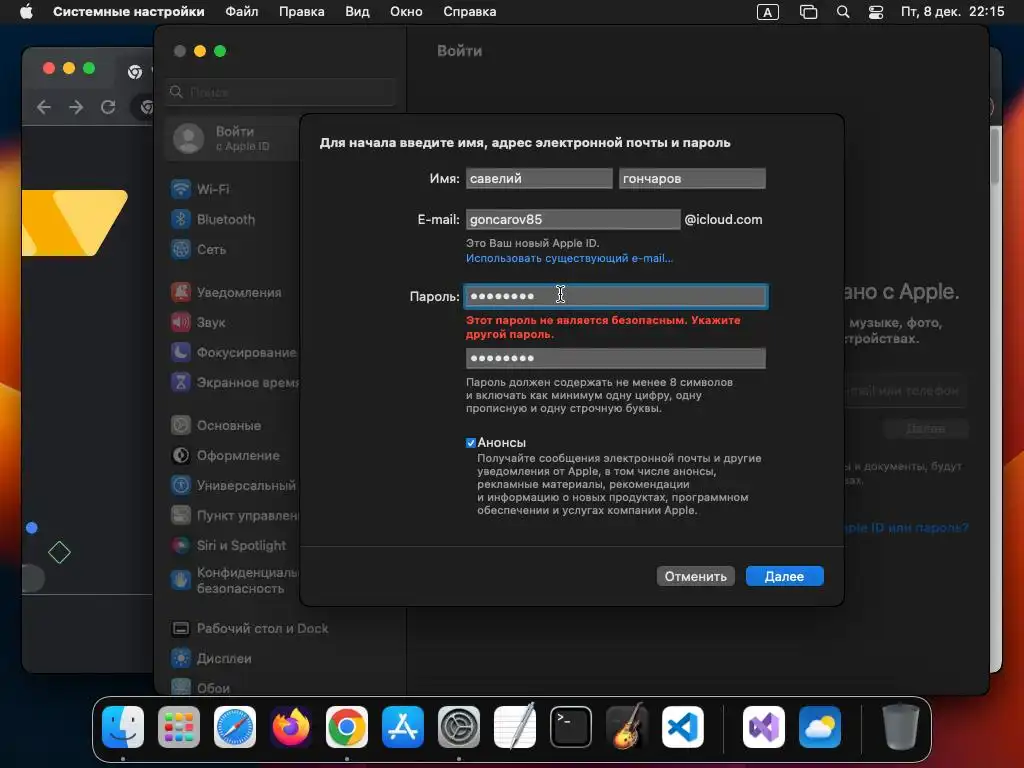Open the TextEdit Dock icon

(x=515, y=727)
